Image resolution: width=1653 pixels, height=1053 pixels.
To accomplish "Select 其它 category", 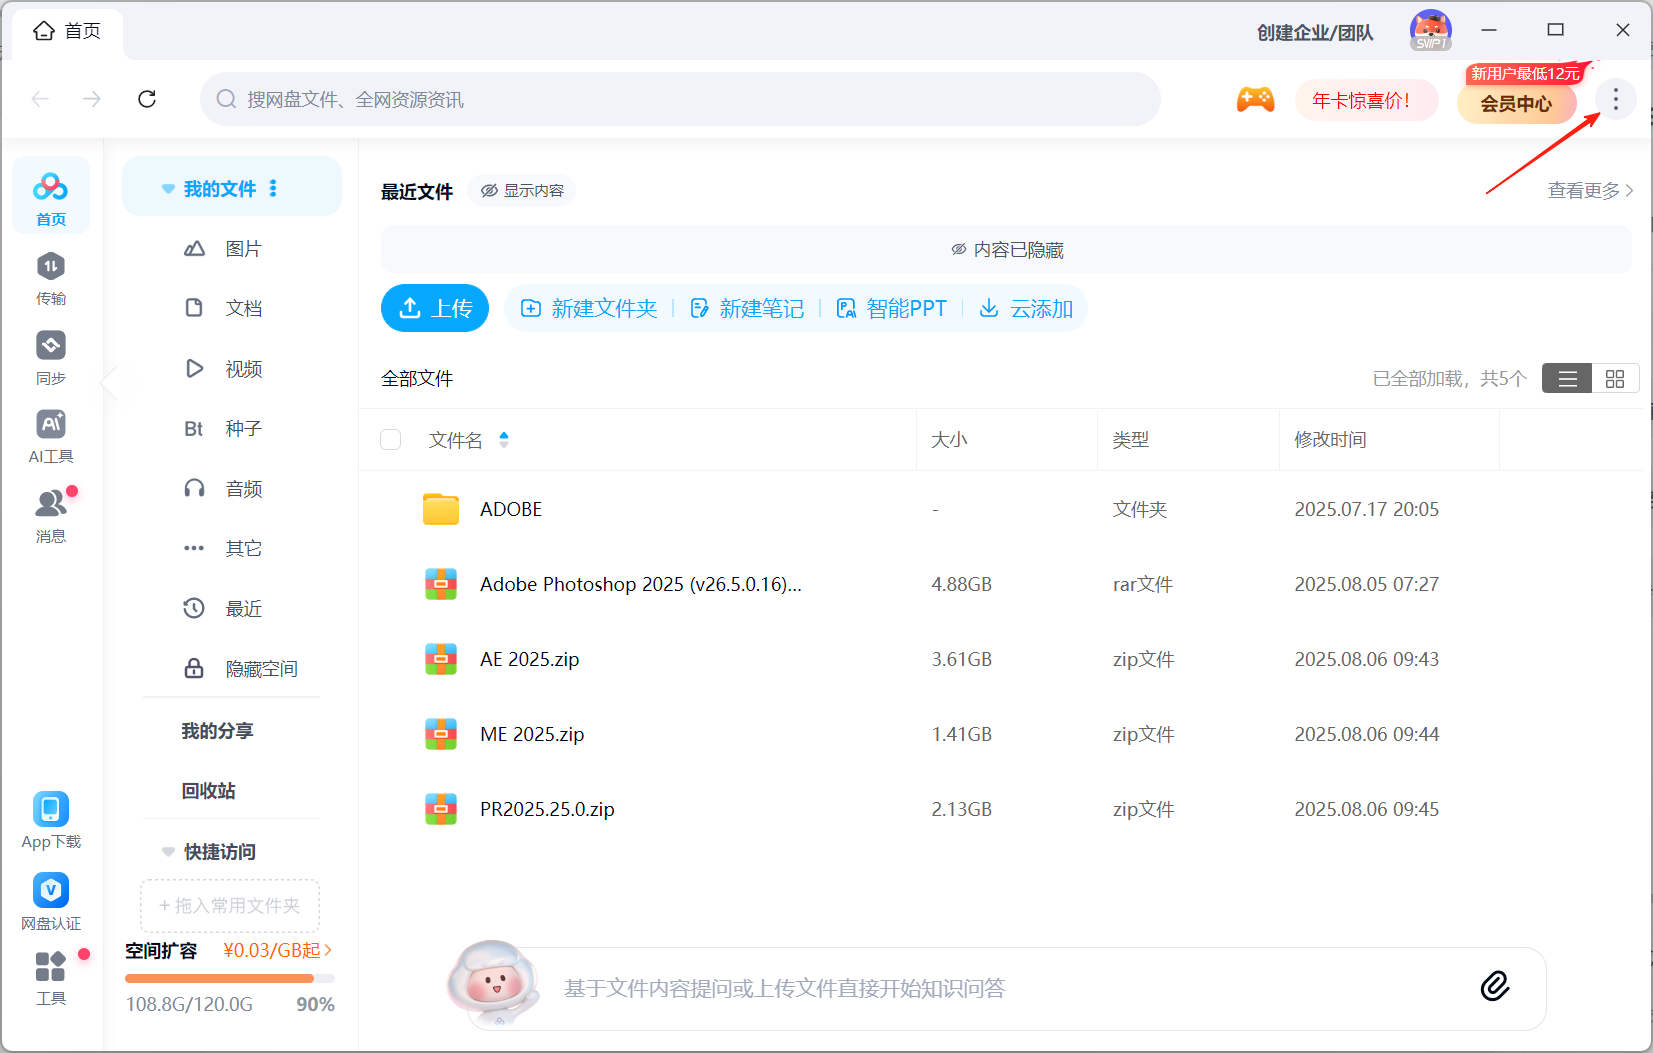I will [x=231, y=548].
